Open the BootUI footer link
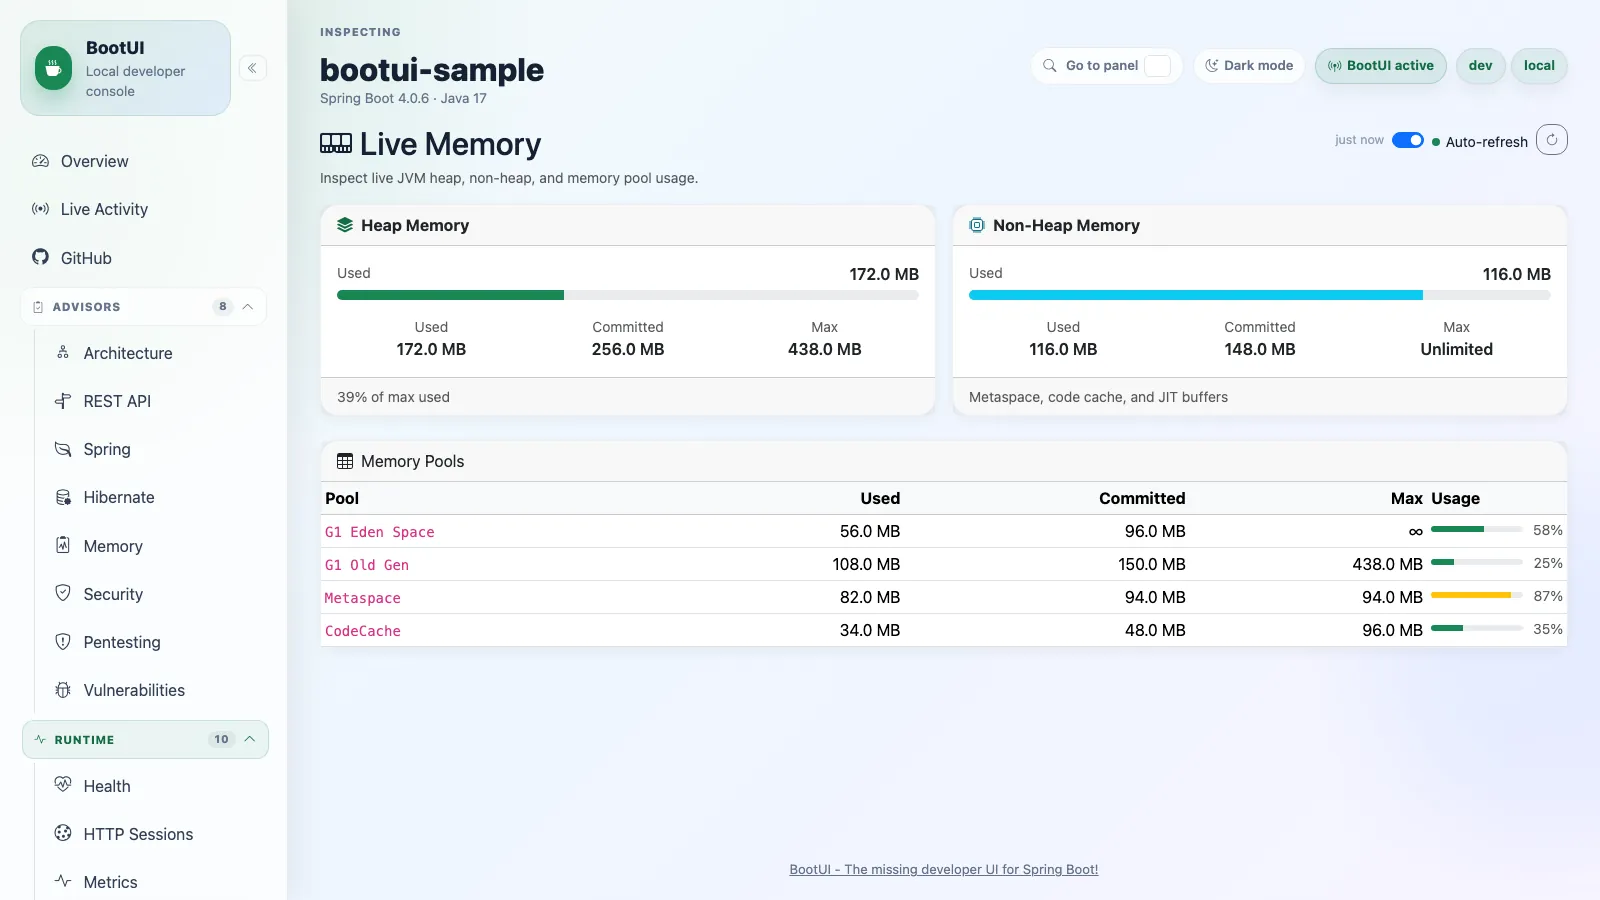1600x900 pixels. pyautogui.click(x=944, y=869)
